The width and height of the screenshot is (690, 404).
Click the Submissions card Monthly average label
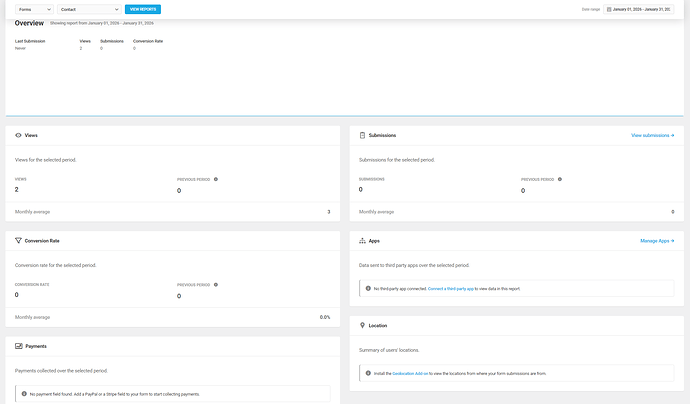(x=376, y=212)
